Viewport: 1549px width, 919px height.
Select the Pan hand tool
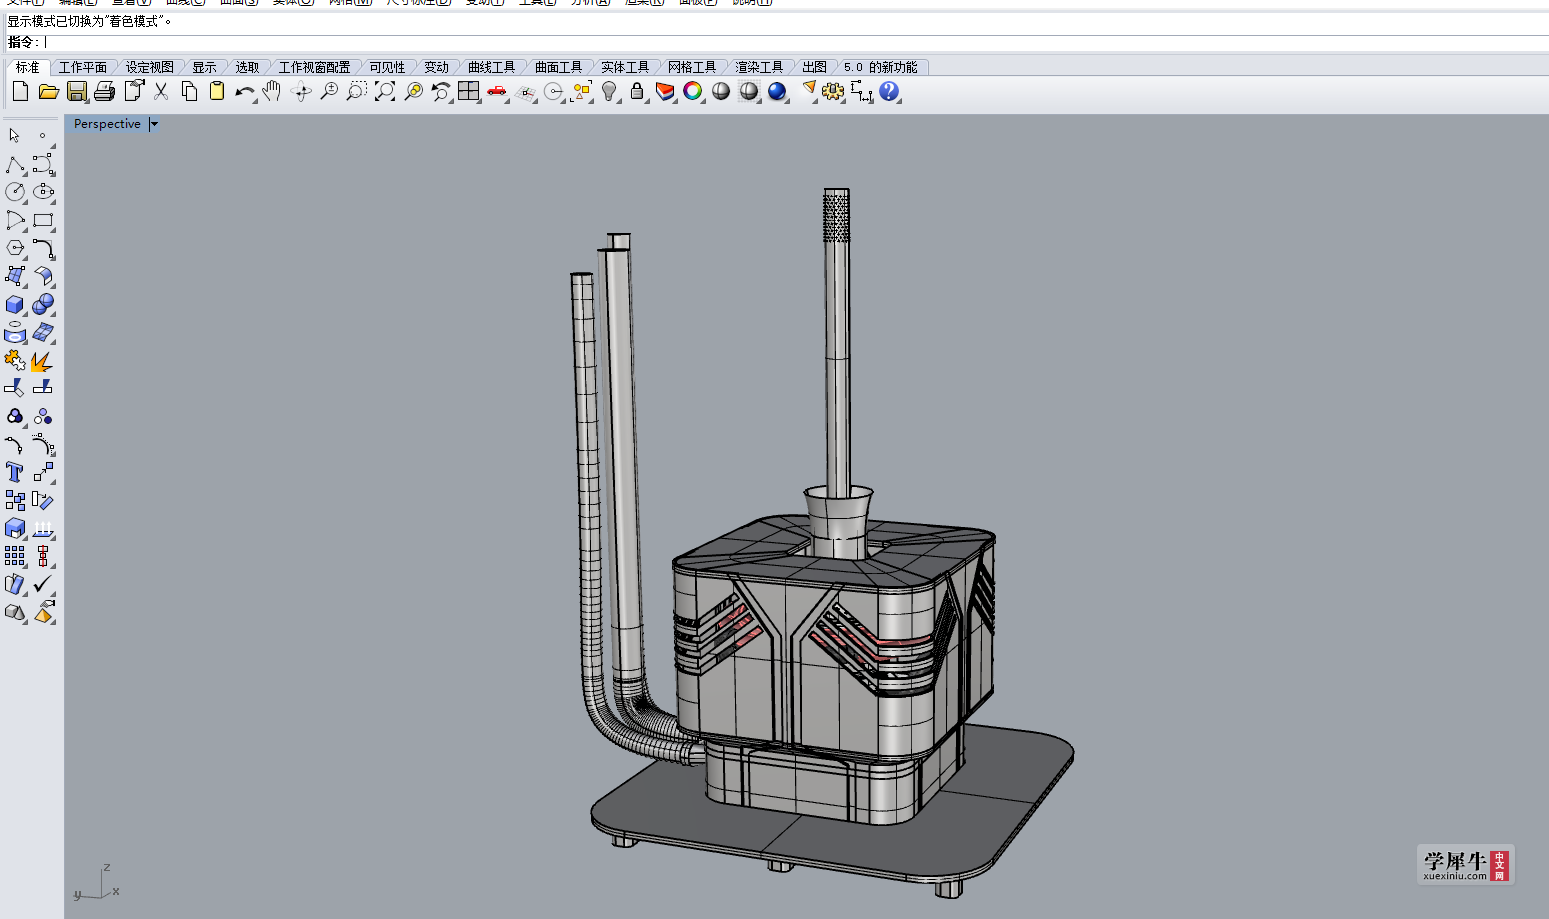point(272,92)
